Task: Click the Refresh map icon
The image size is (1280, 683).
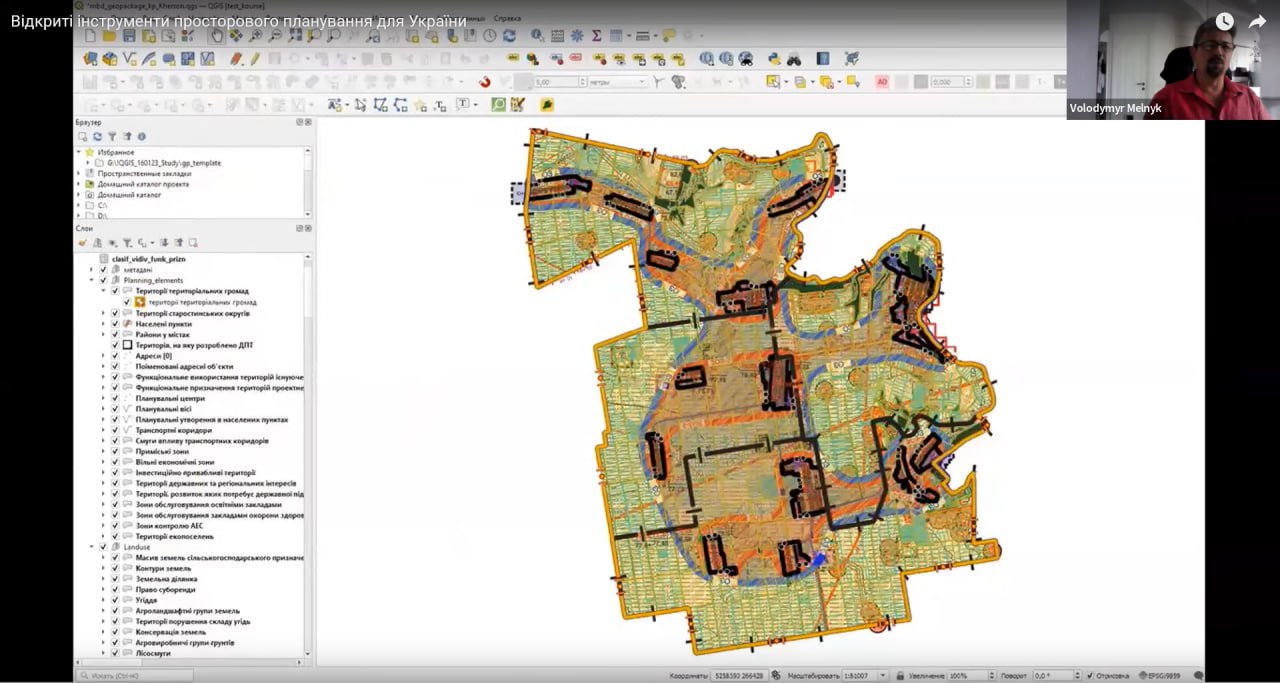Action: (509, 36)
